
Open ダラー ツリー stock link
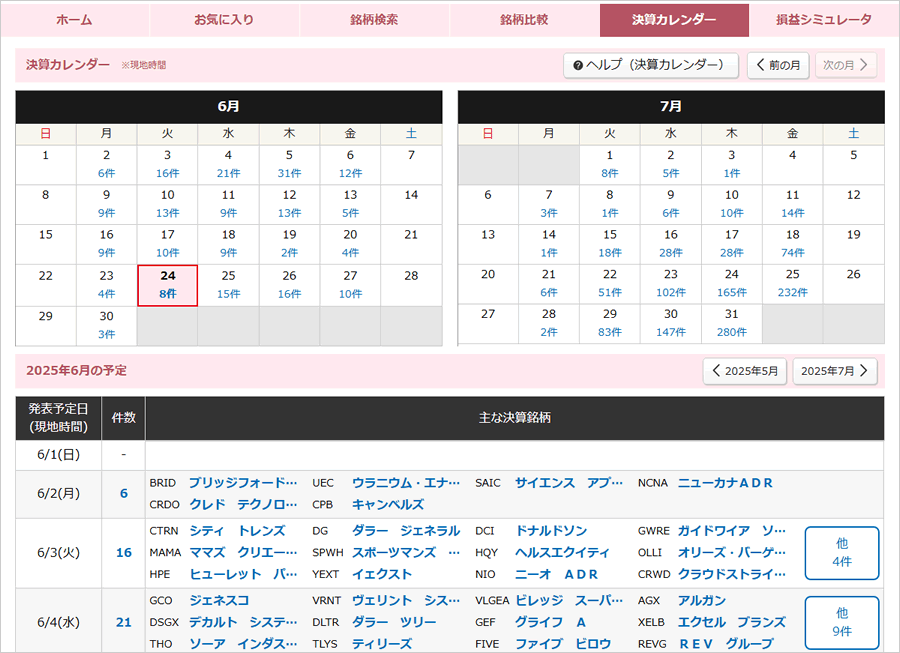(394, 622)
